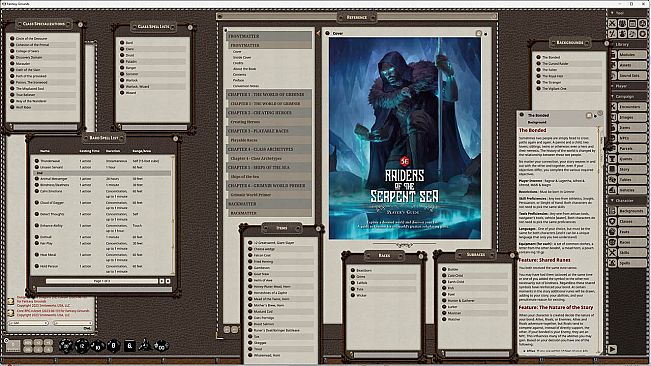The height and width of the screenshot is (366, 651).
Task: Go to next page in Bard Spell List
Action: click(x=162, y=281)
